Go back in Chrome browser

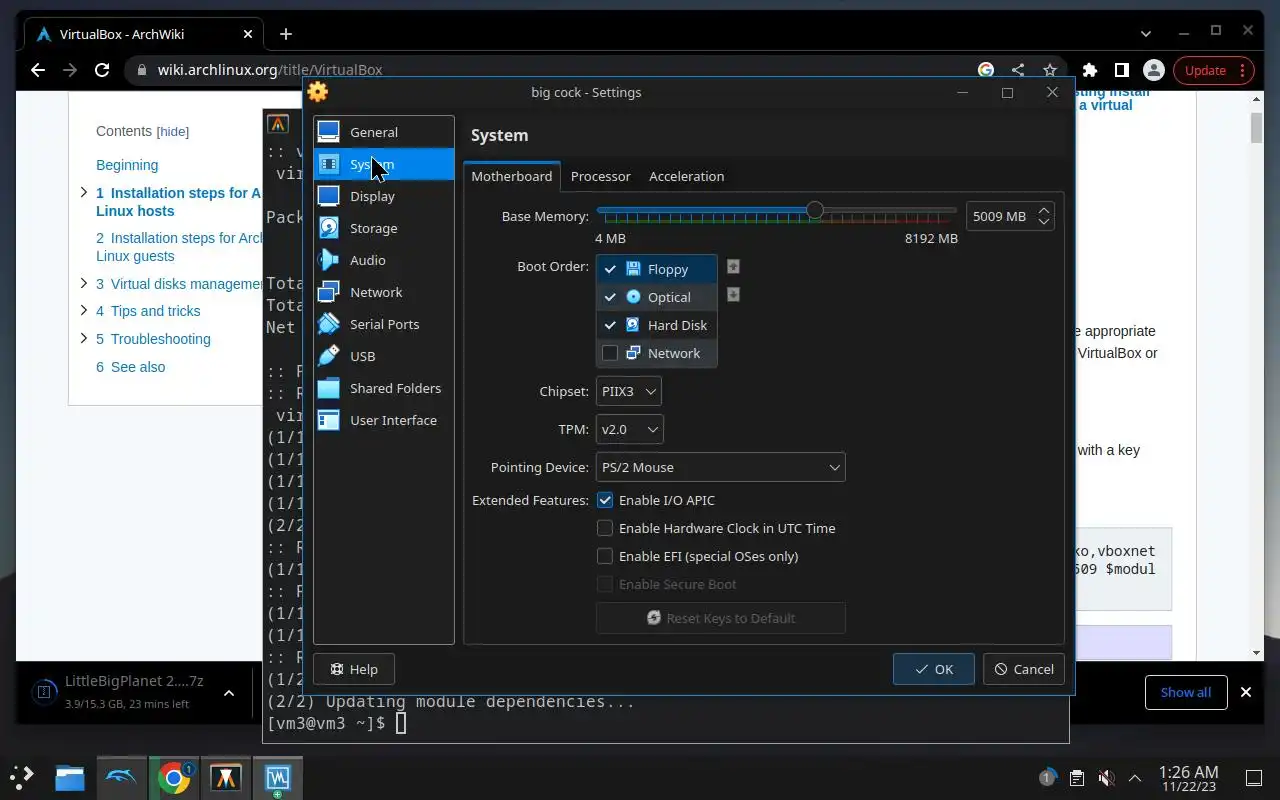[38, 70]
